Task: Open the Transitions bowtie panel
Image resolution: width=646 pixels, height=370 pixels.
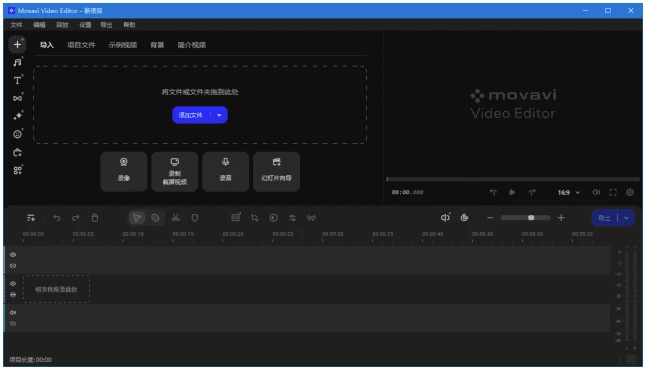Action: tap(17, 98)
